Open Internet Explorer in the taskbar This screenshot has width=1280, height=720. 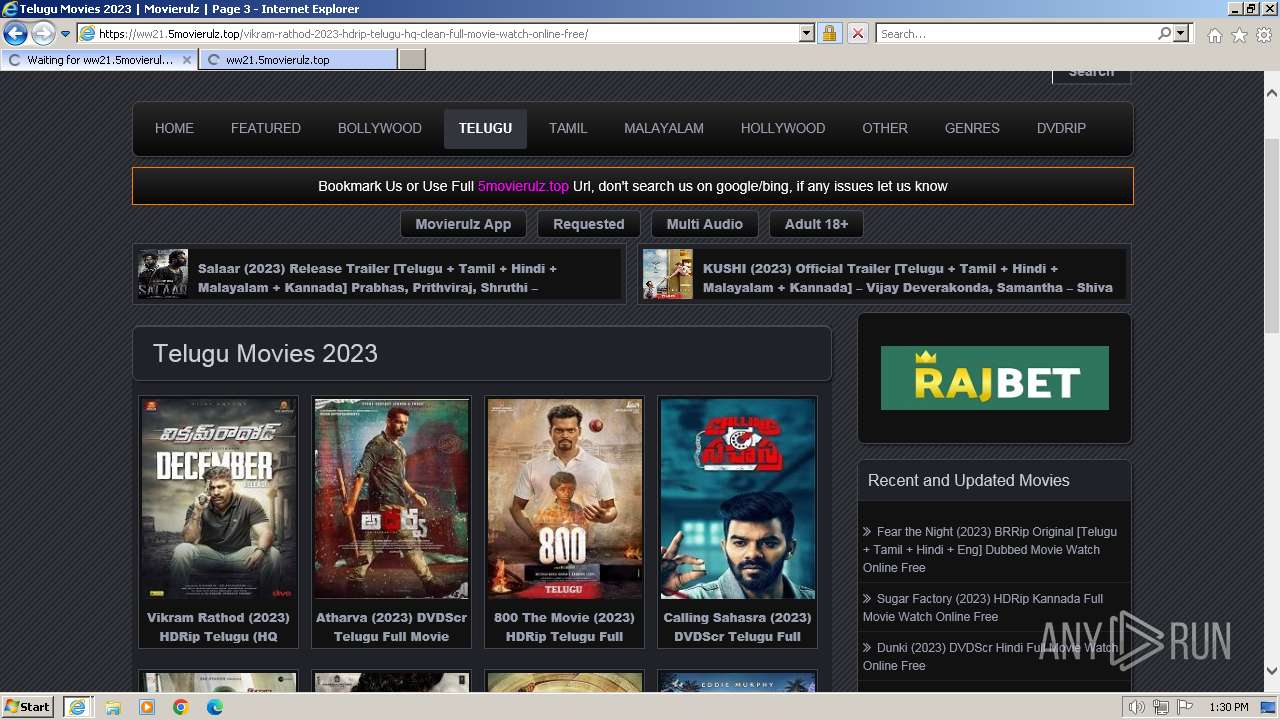[77, 707]
